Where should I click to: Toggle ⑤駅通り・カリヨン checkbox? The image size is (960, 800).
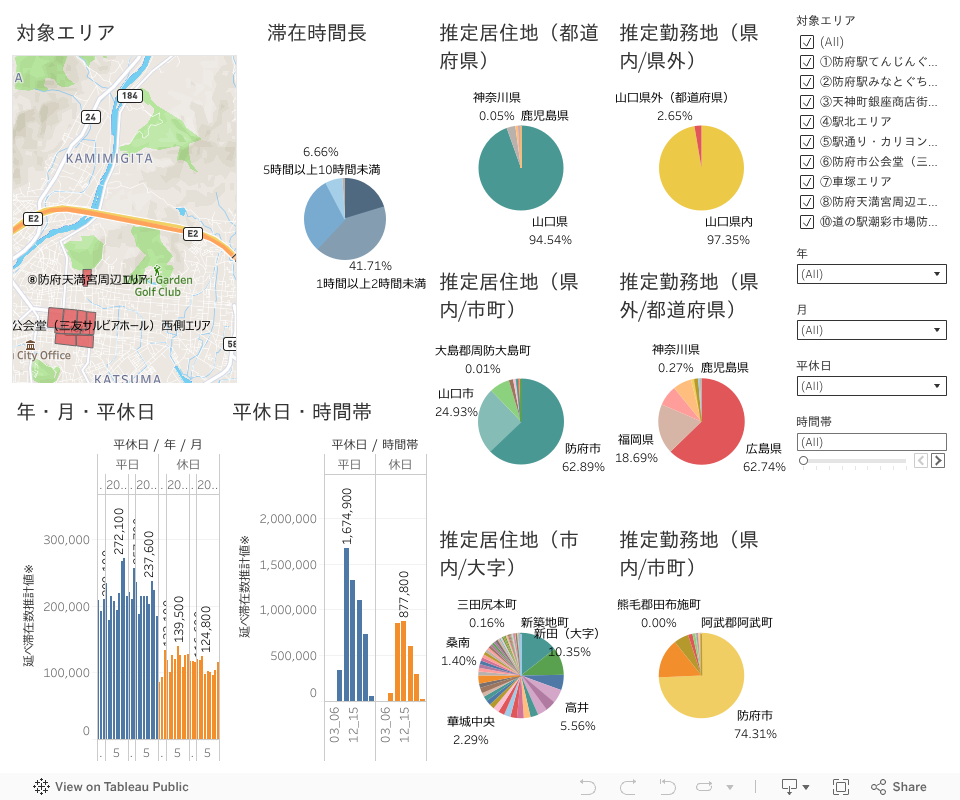[807, 142]
